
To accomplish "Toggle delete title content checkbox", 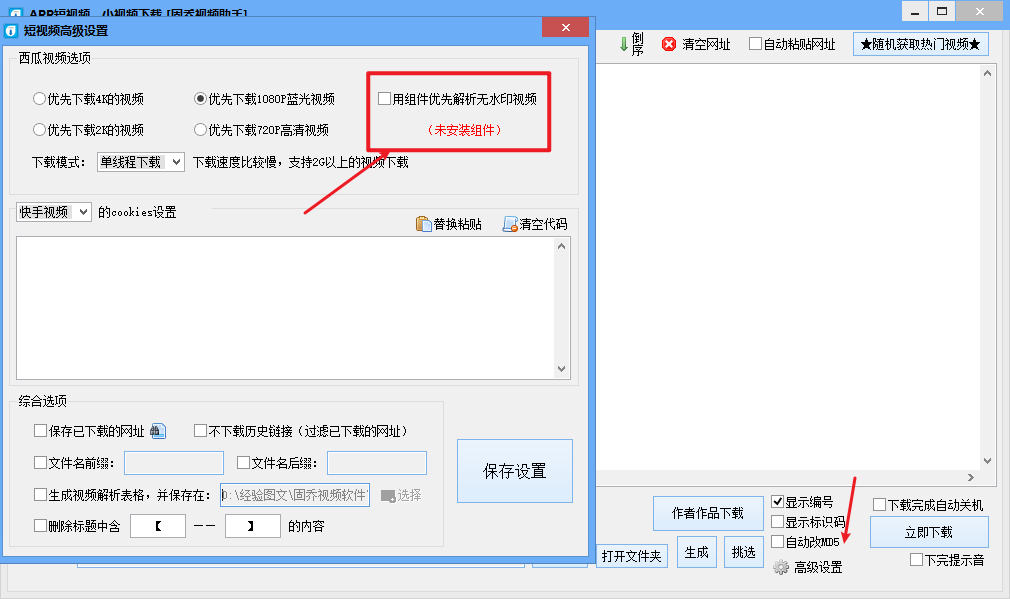I will pyautogui.click(x=41, y=526).
